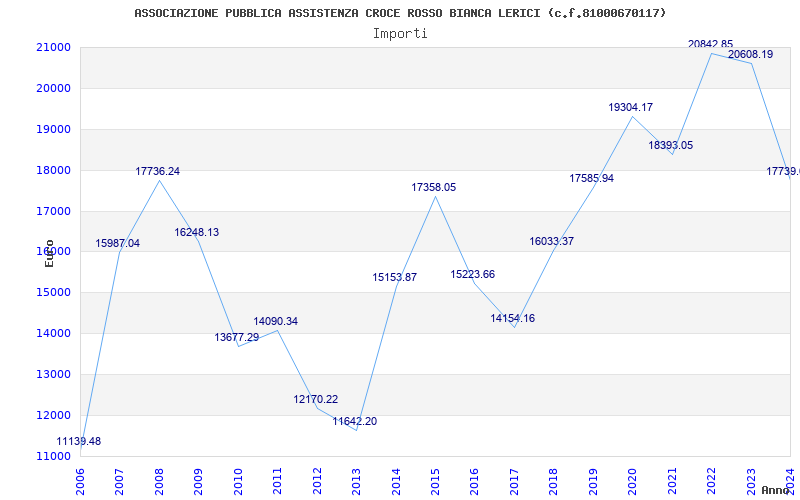This screenshot has width=800, height=500.
Task: Click the 2018 x-axis year label
Action: coord(554,481)
